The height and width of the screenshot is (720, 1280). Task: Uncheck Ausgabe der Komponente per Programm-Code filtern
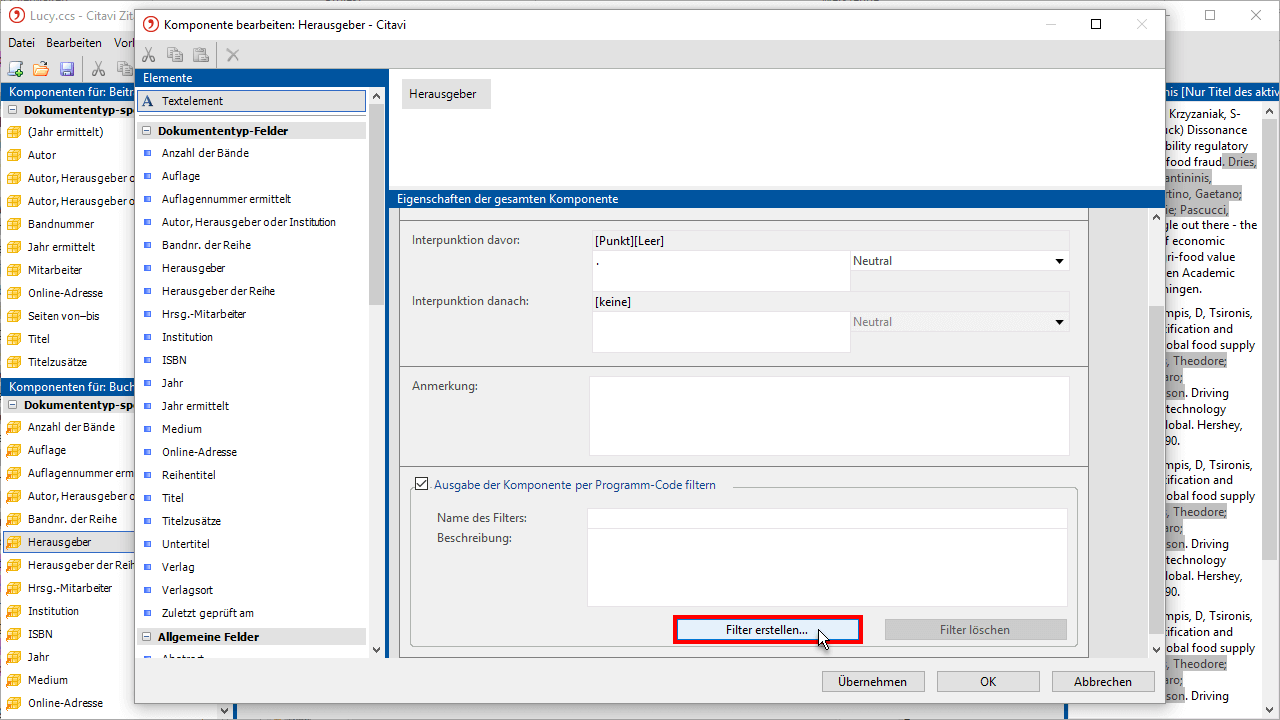pyautogui.click(x=422, y=484)
